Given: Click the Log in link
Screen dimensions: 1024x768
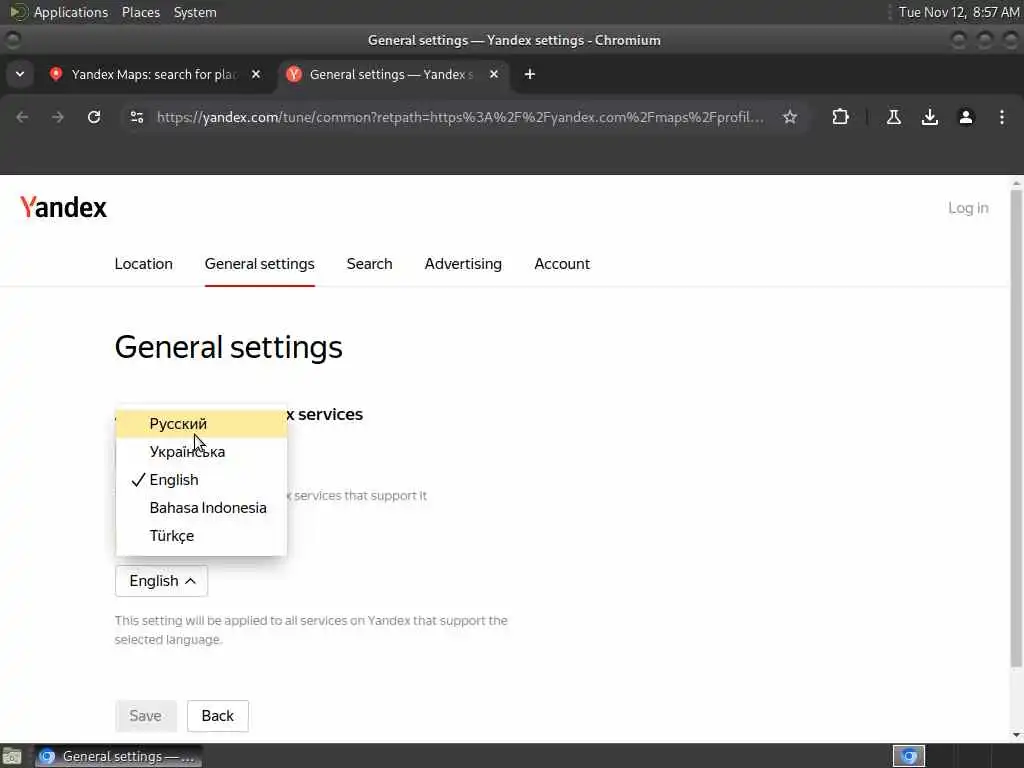Looking at the screenshot, I should point(968,208).
